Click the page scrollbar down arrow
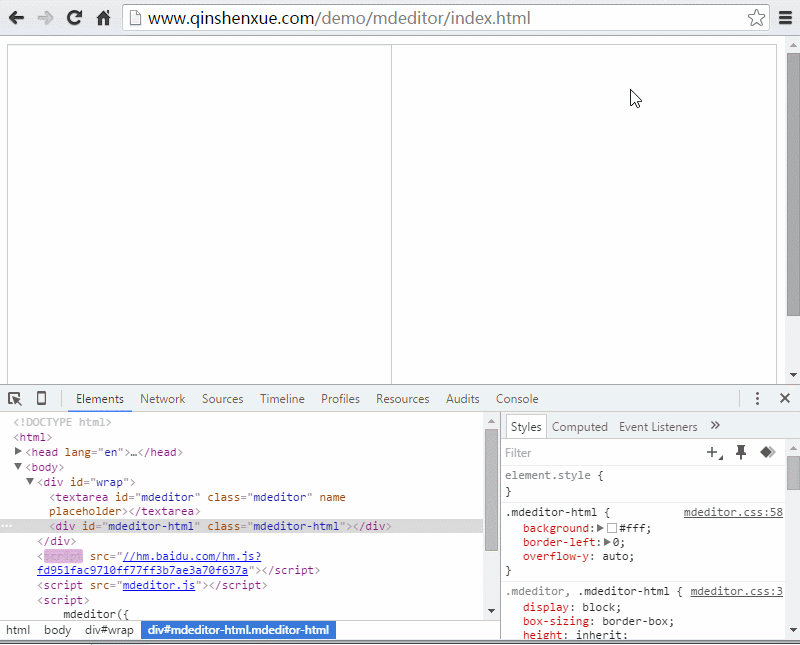Viewport: 800px width, 645px height. click(x=793, y=375)
